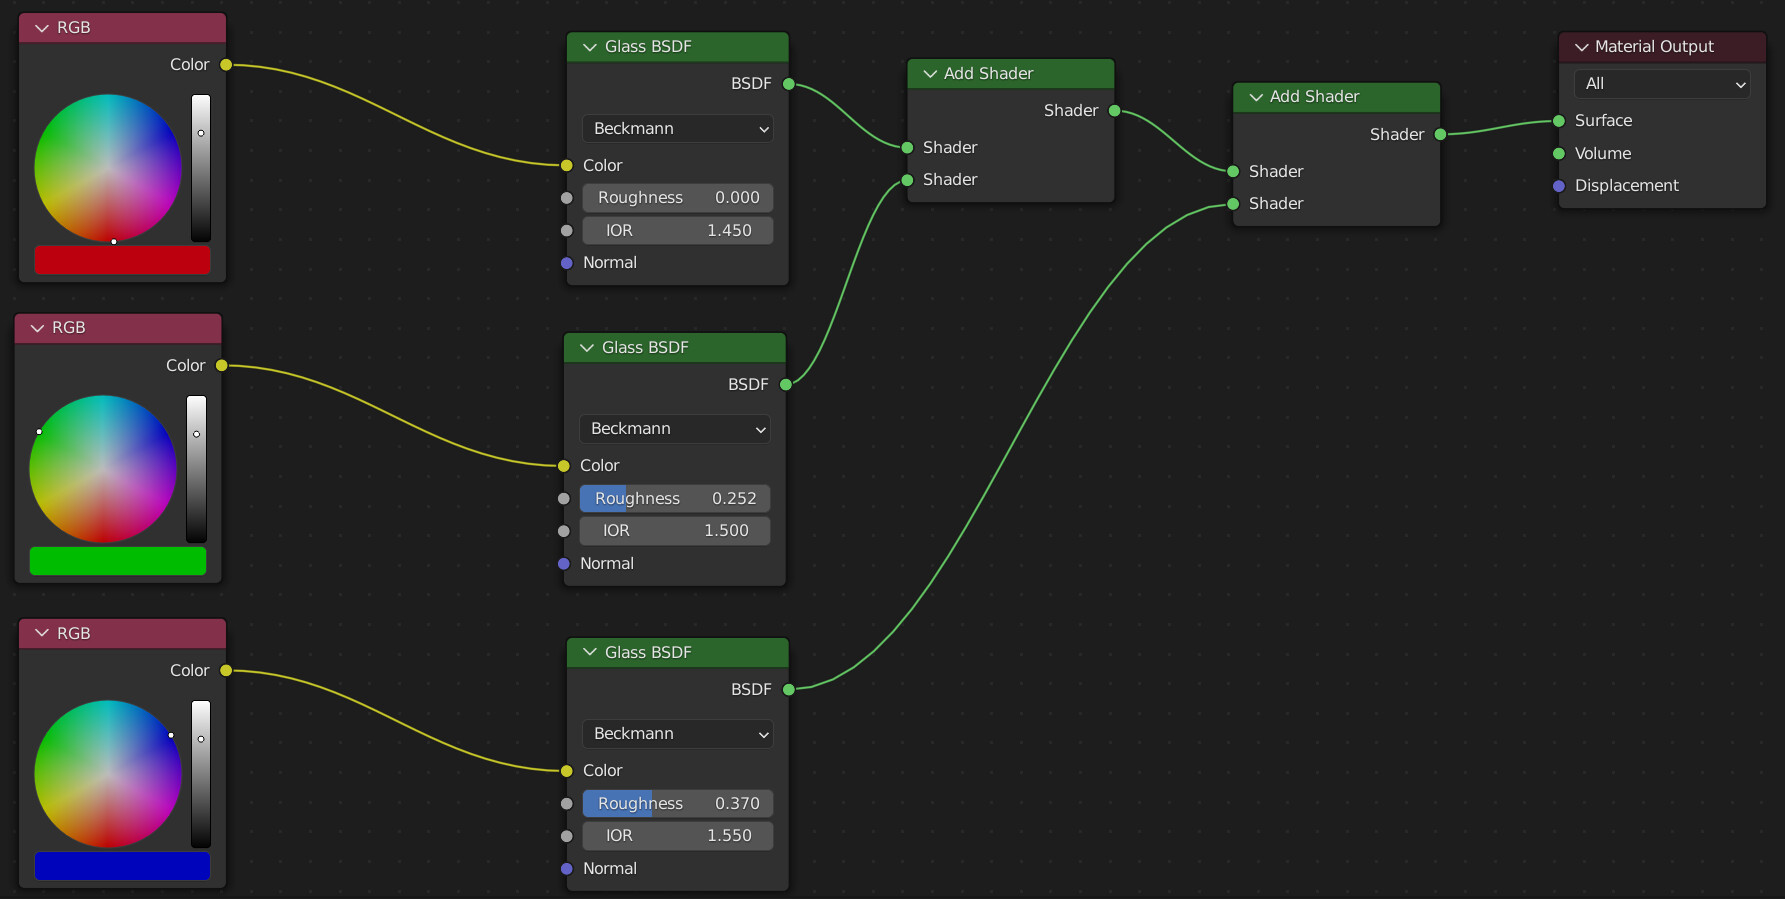Click the Volume input socket on Material Output
The width and height of the screenshot is (1785, 899).
pyautogui.click(x=1559, y=153)
